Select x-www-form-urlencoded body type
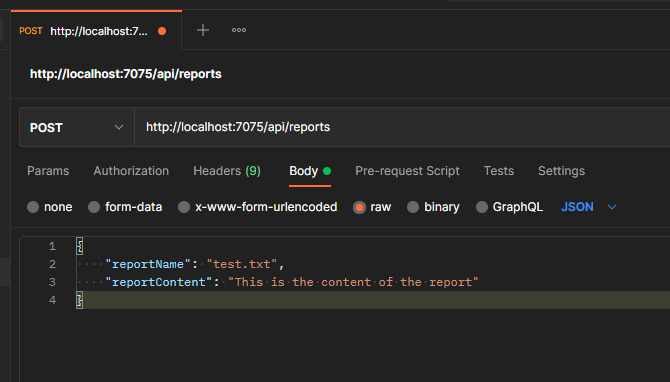The height and width of the screenshot is (382, 670). click(x=184, y=207)
